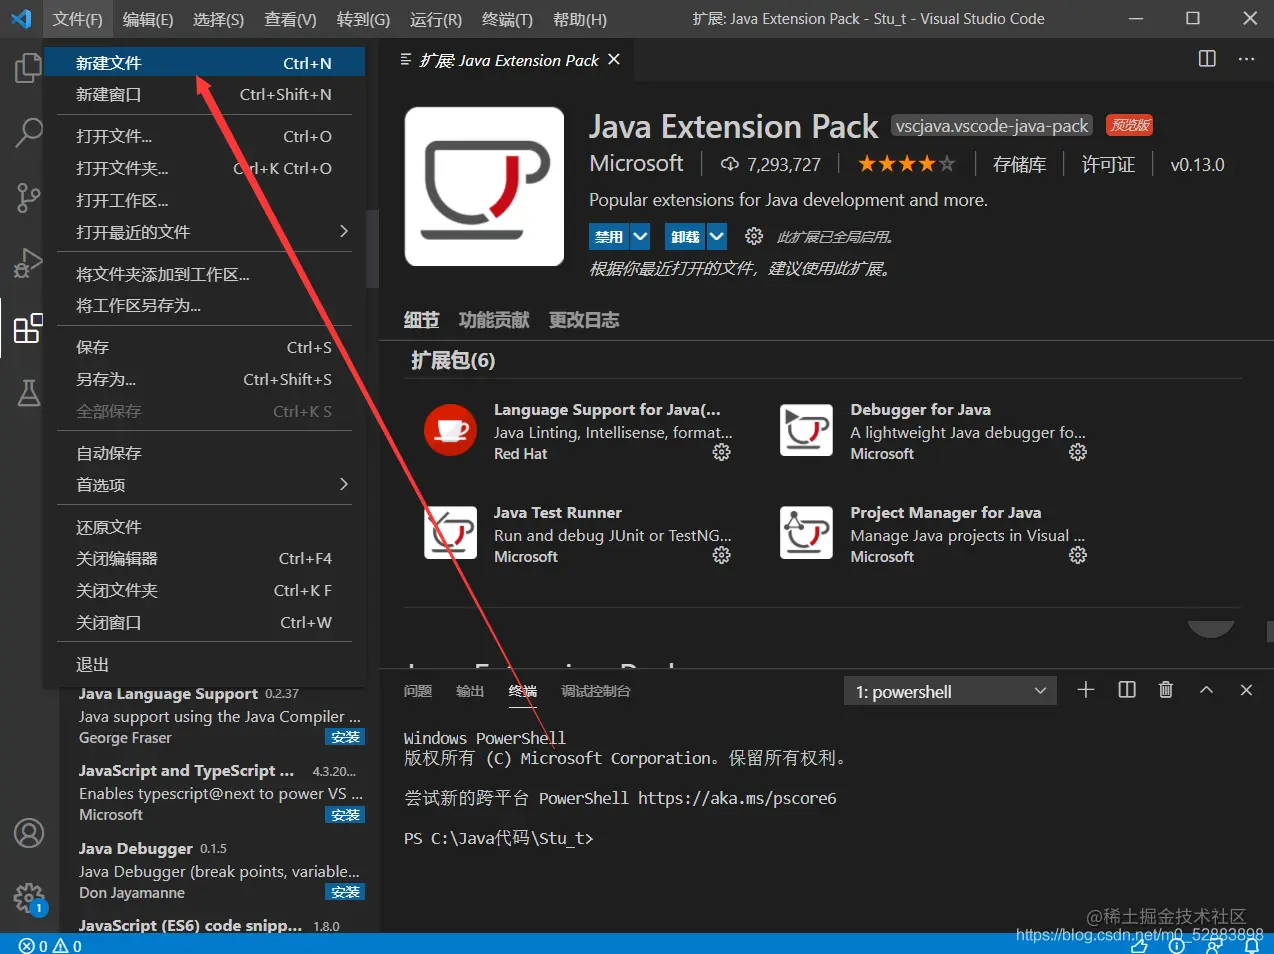Click the Red Hat Language Support icon
The width and height of the screenshot is (1274, 954).
click(x=450, y=430)
